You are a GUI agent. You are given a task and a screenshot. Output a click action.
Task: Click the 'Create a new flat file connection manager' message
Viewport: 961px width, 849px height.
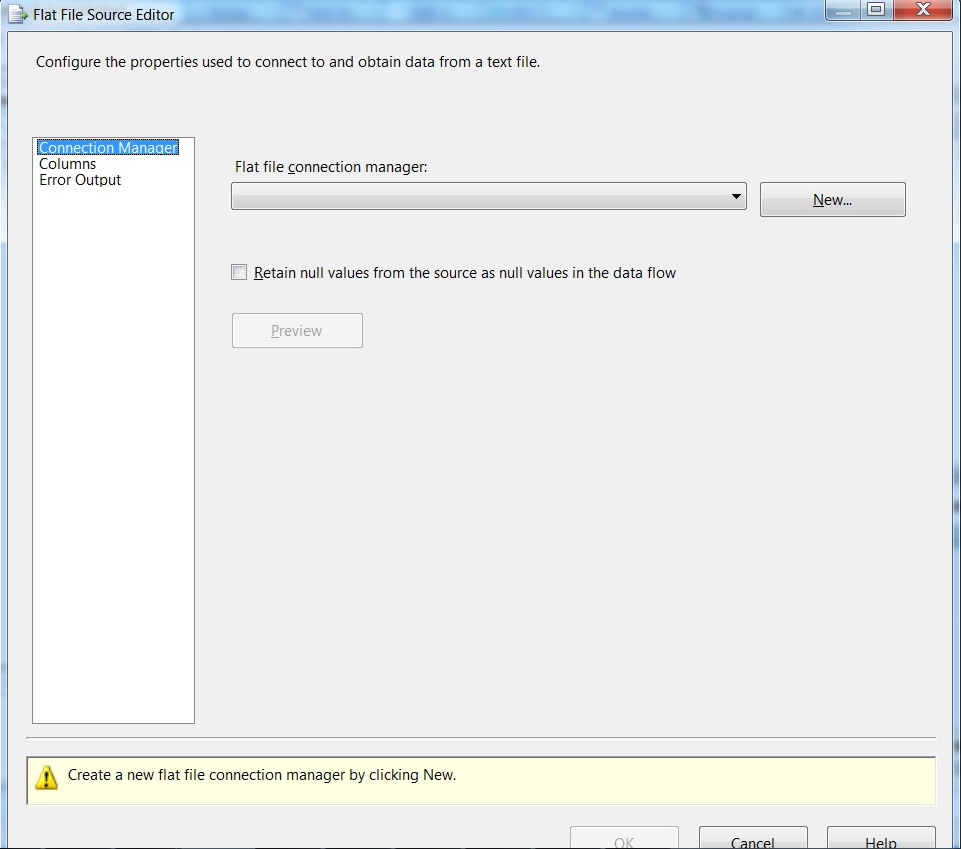click(262, 775)
